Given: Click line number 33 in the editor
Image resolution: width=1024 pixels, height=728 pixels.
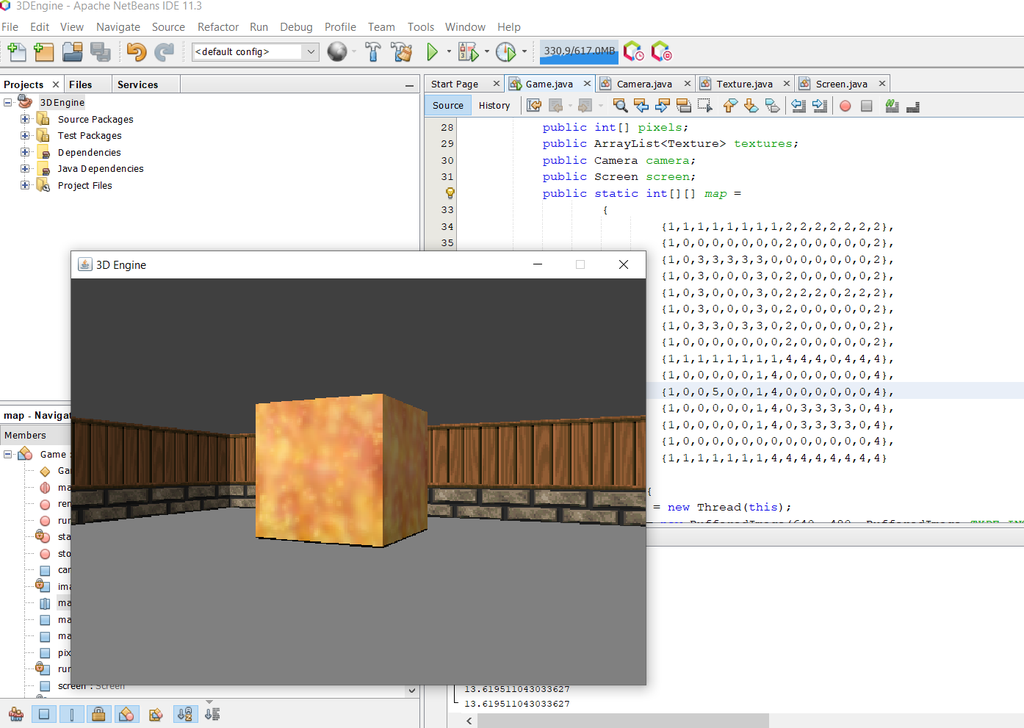Looking at the screenshot, I should pyautogui.click(x=447, y=210).
